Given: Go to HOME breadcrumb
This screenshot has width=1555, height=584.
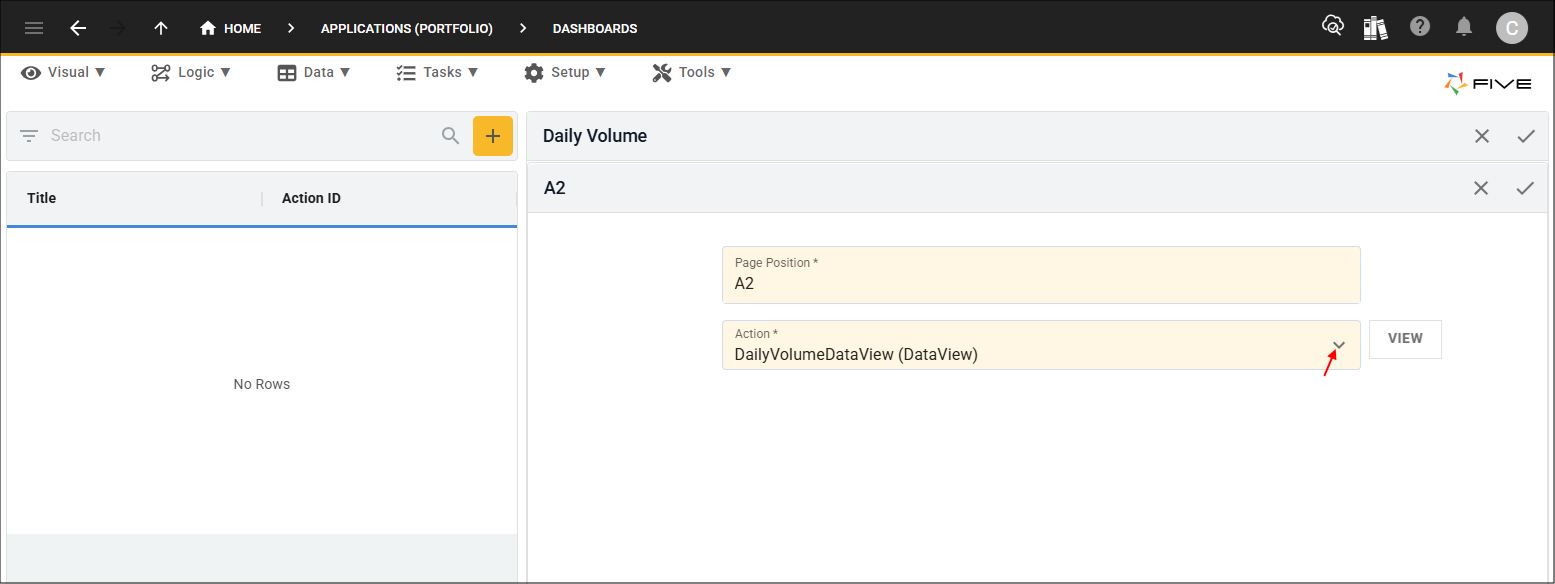Looking at the screenshot, I should pyautogui.click(x=231, y=28).
